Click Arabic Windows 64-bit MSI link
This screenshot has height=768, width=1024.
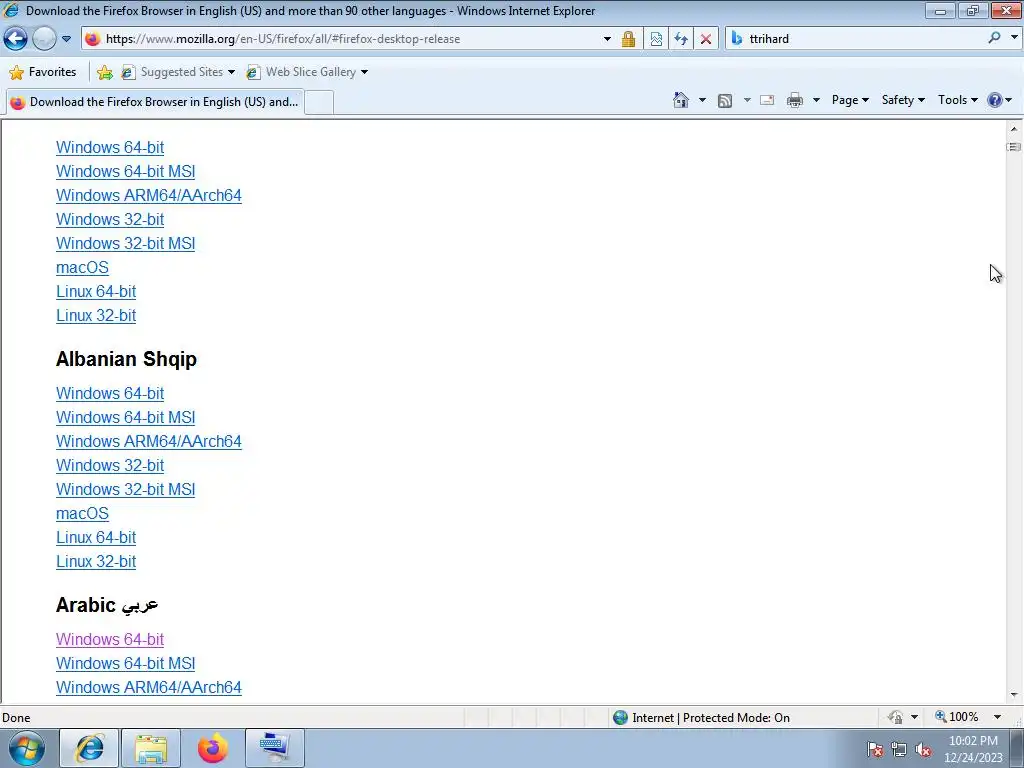tap(125, 664)
